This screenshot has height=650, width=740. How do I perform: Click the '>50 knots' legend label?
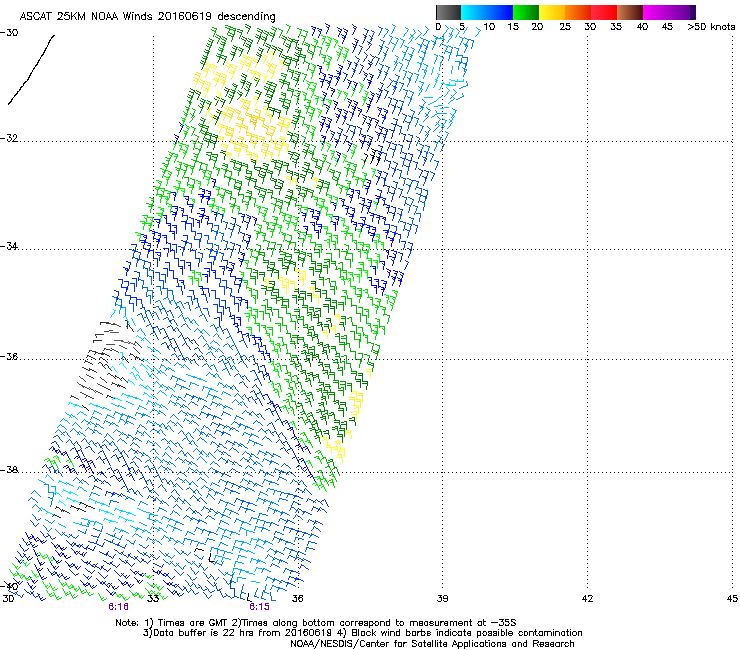click(x=711, y=27)
